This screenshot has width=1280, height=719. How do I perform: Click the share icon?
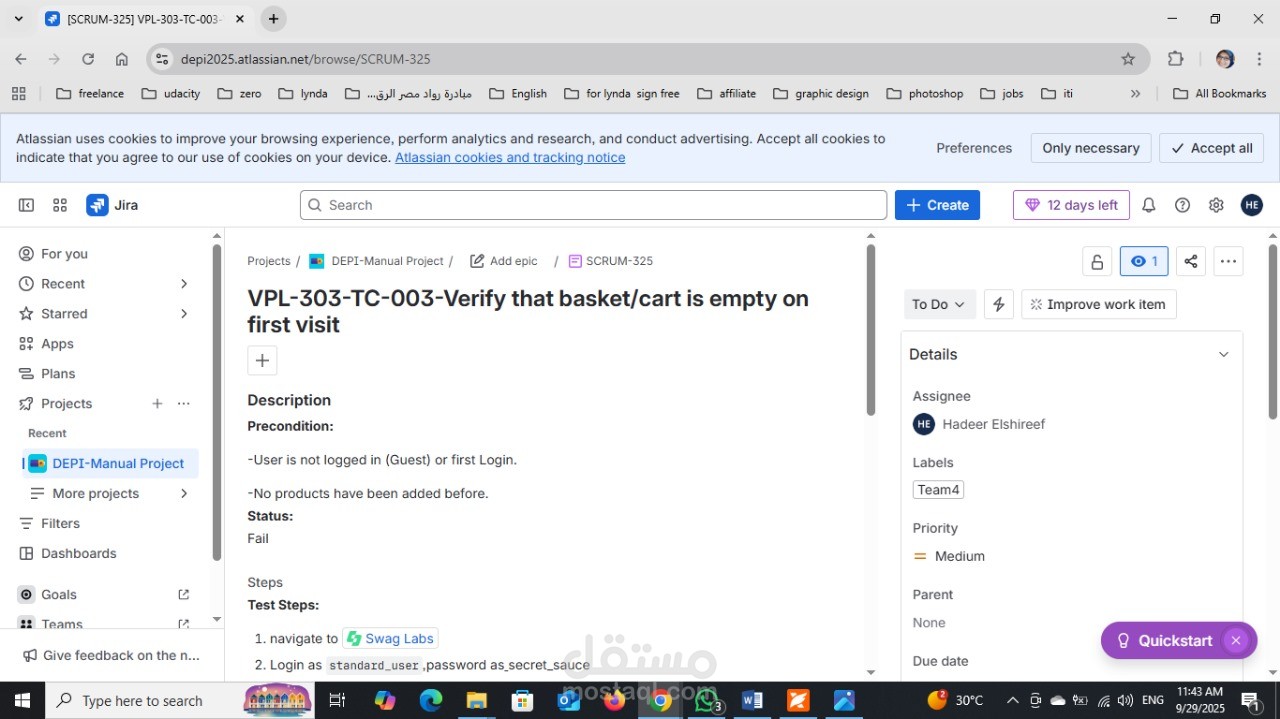[x=1190, y=261]
